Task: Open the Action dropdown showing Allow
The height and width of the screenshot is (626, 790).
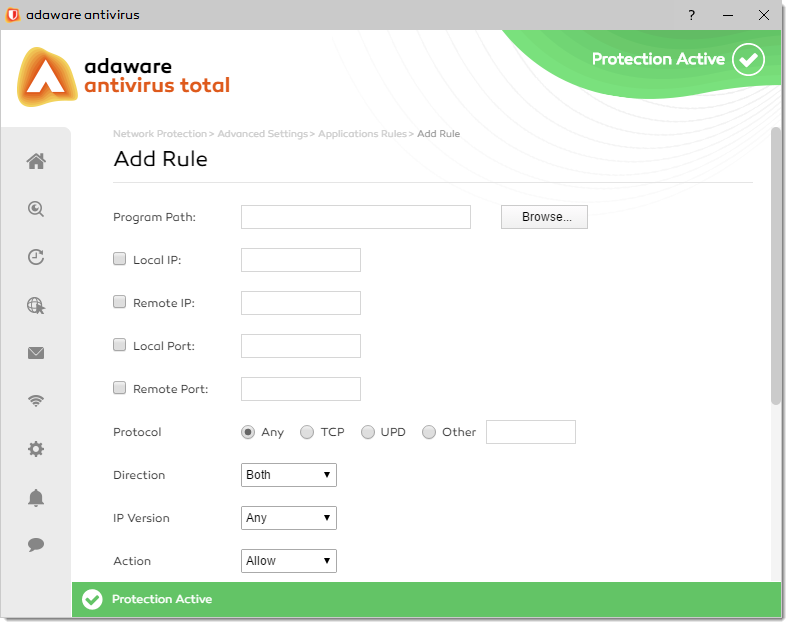Action: click(x=289, y=561)
